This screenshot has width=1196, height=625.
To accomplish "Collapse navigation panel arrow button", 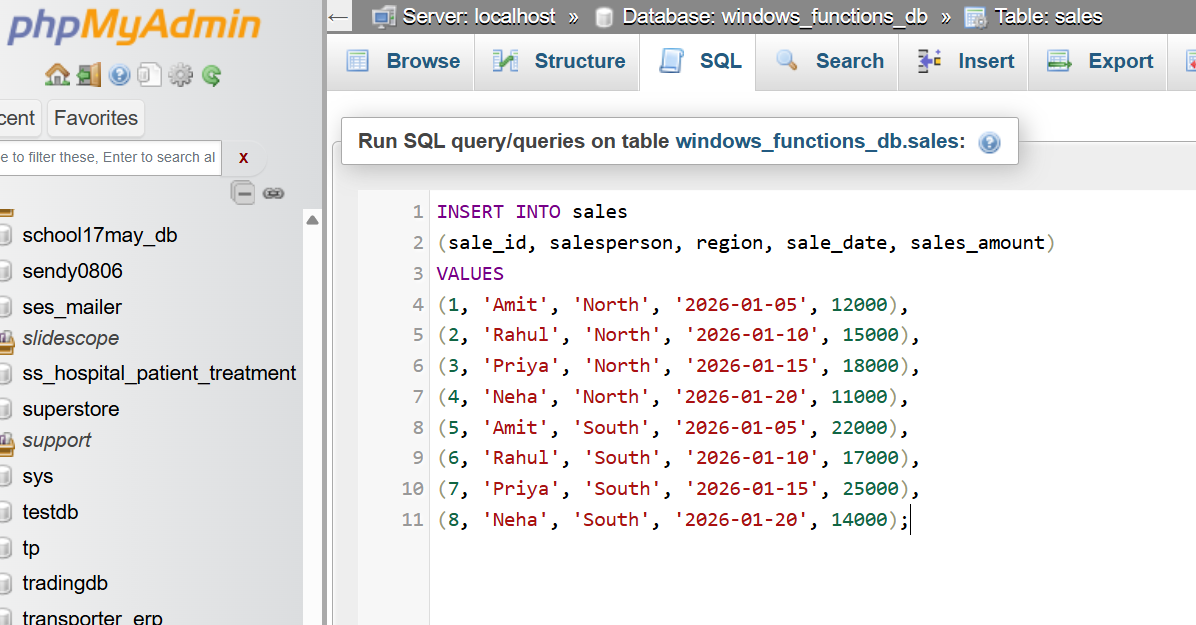I will (x=339, y=17).
